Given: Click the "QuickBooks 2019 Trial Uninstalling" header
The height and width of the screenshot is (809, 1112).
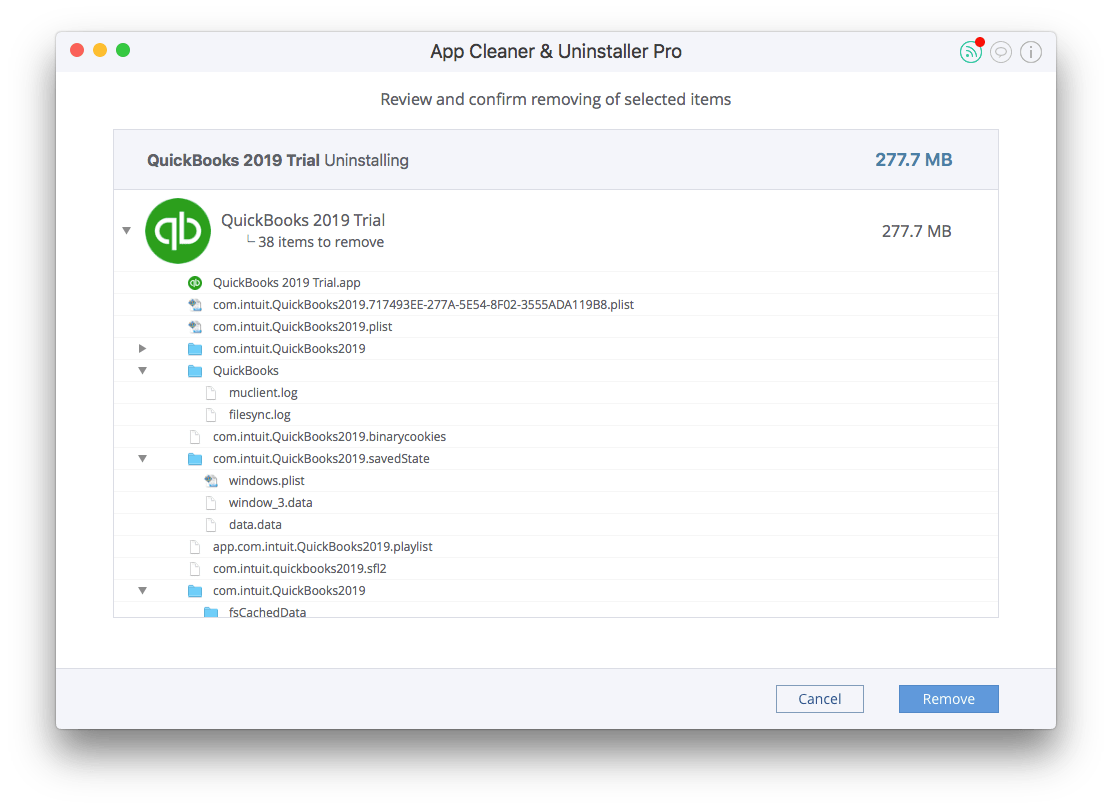Looking at the screenshot, I should 278,161.
